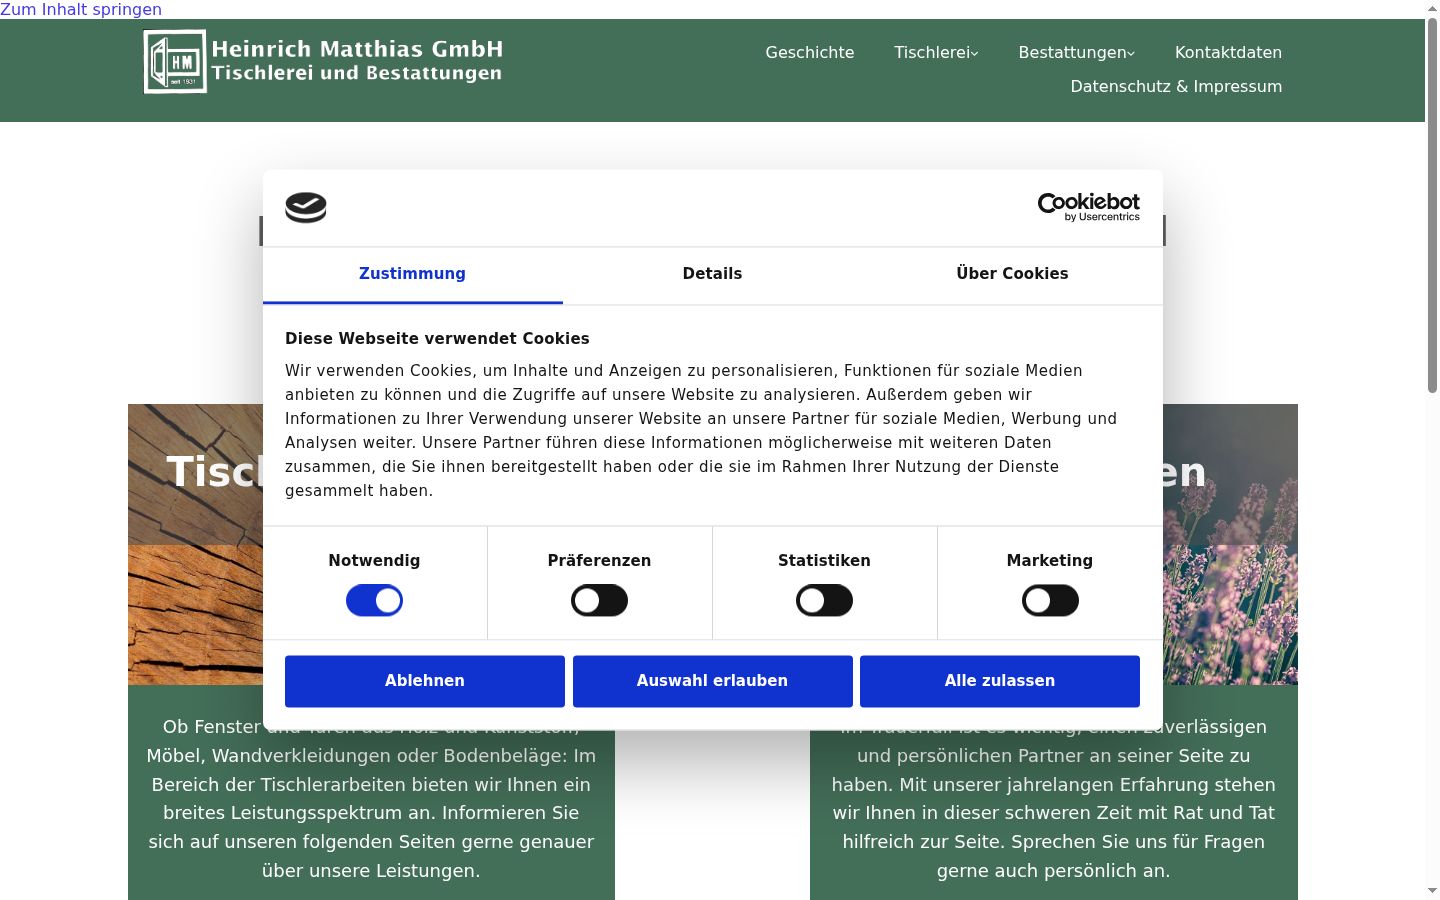Toggle the Notwendig cookie switch
This screenshot has height=900, width=1440.
(x=374, y=600)
